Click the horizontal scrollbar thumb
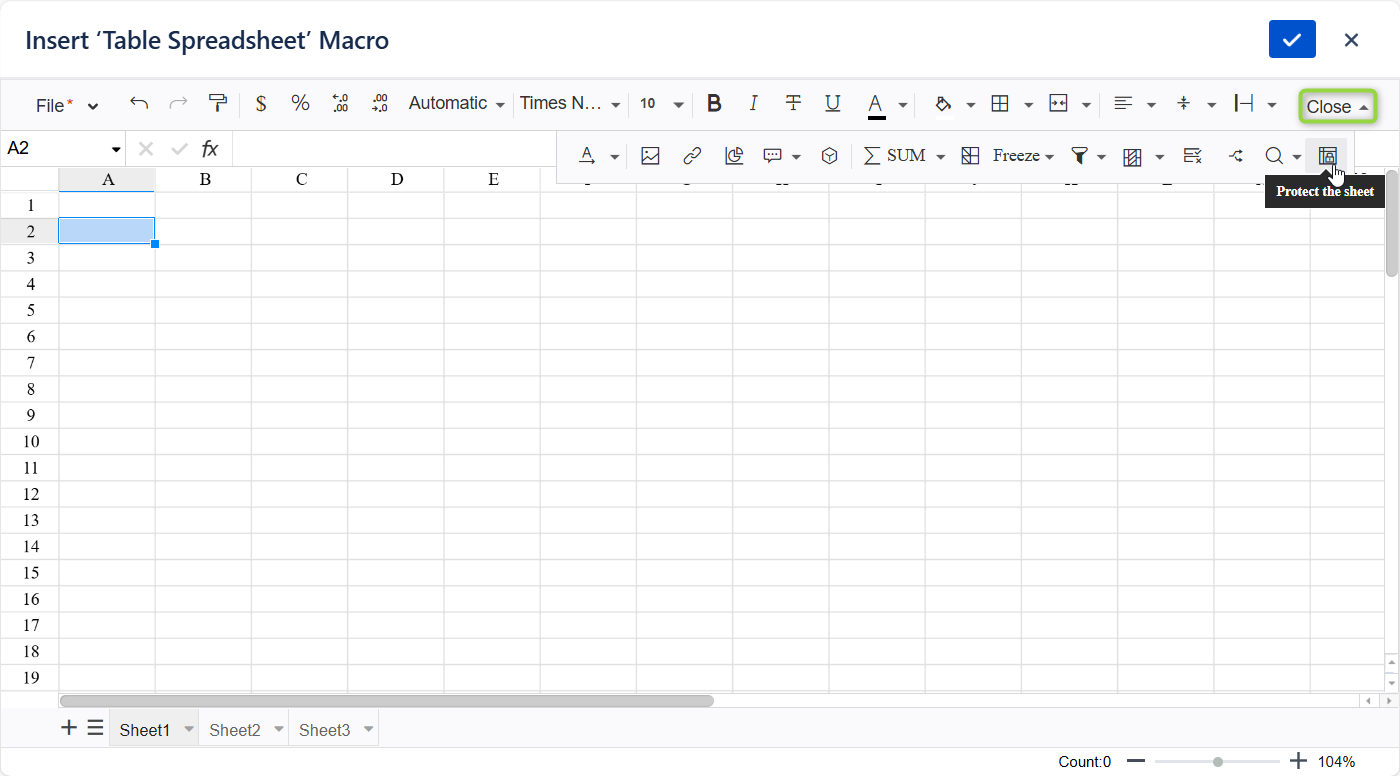The height and width of the screenshot is (776, 1400). tap(387, 701)
